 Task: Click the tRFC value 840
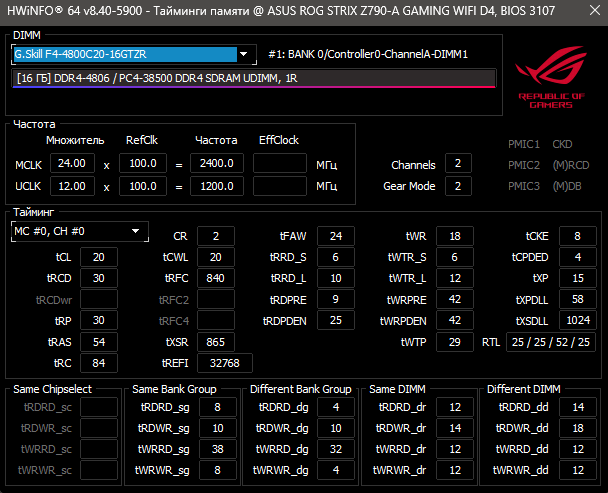(216, 278)
